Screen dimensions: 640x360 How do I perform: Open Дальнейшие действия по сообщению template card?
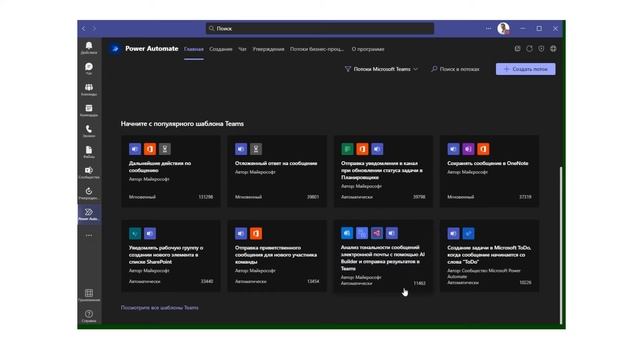171,171
